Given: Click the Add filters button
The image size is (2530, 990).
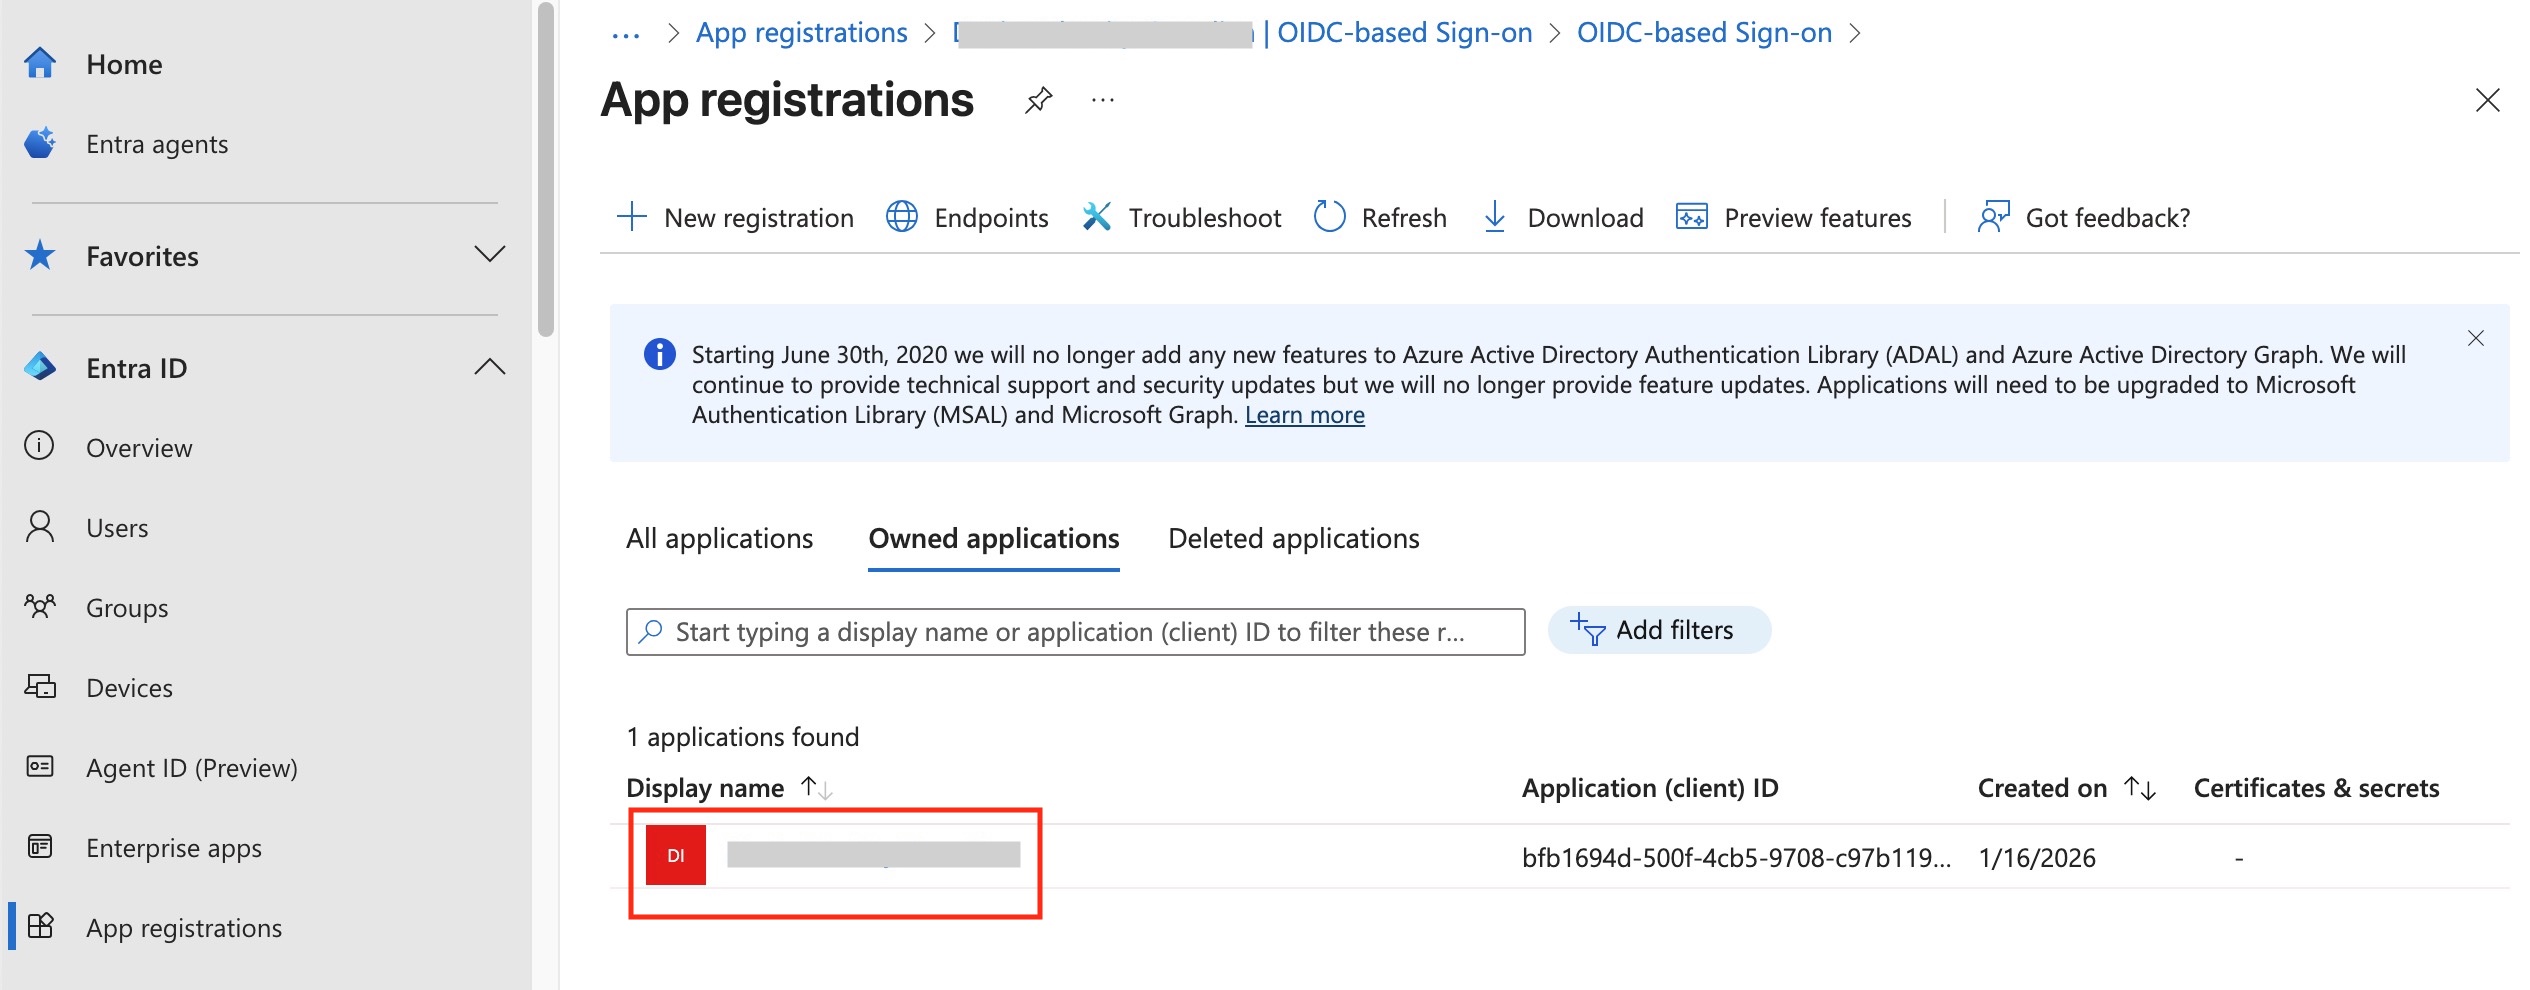Looking at the screenshot, I should coord(1659,630).
